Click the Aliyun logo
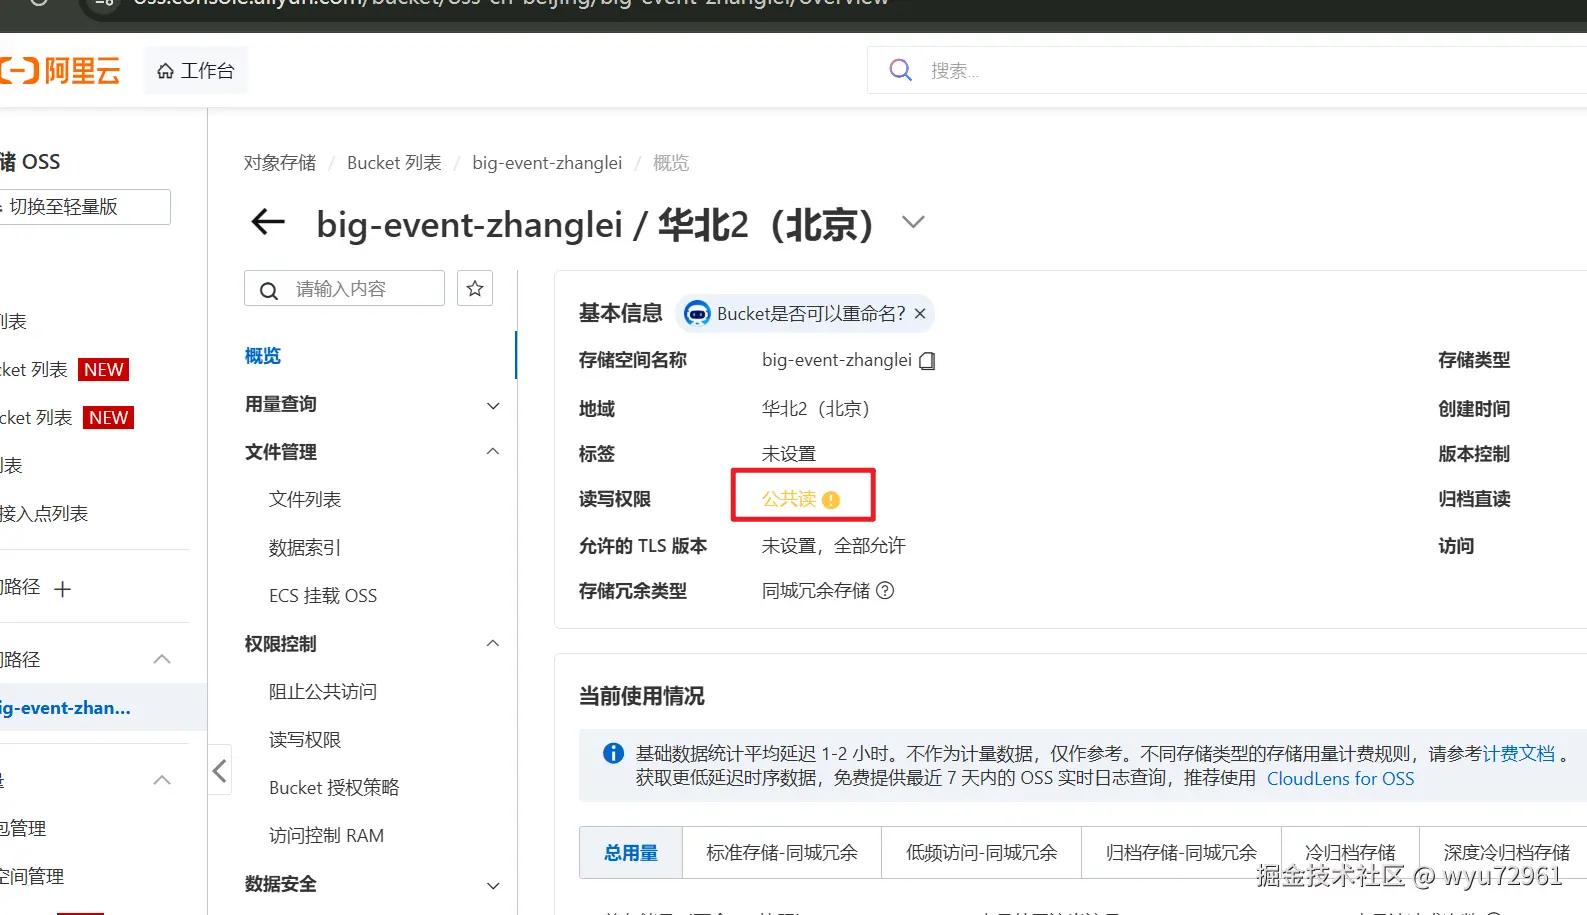Image resolution: width=1587 pixels, height=915 pixels. (60, 71)
